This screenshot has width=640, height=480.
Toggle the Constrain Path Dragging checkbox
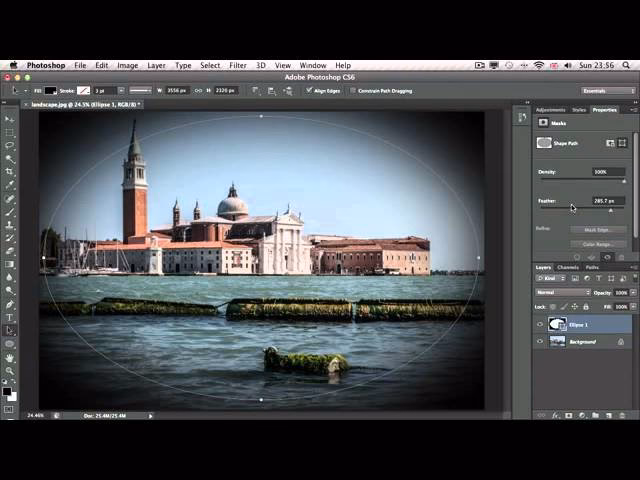353,91
